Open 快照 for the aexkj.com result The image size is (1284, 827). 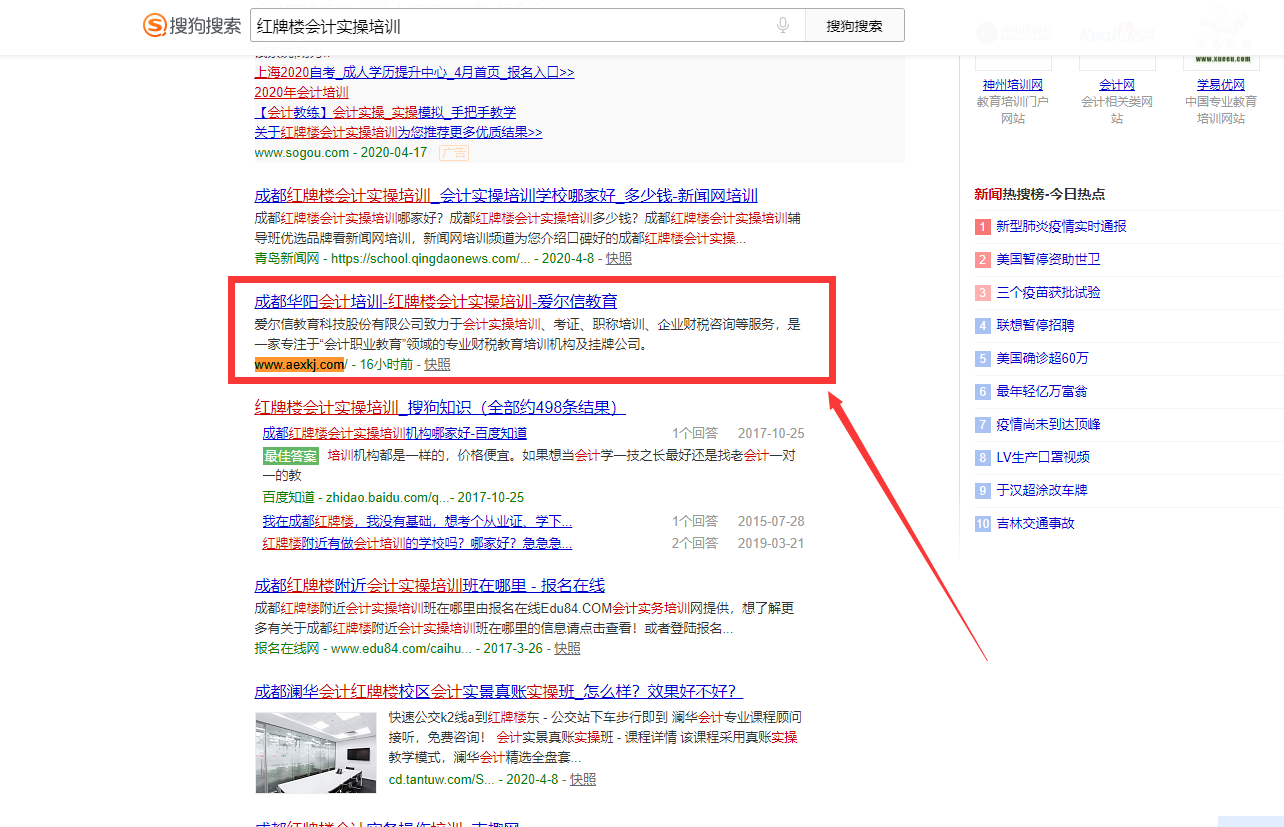(x=437, y=364)
